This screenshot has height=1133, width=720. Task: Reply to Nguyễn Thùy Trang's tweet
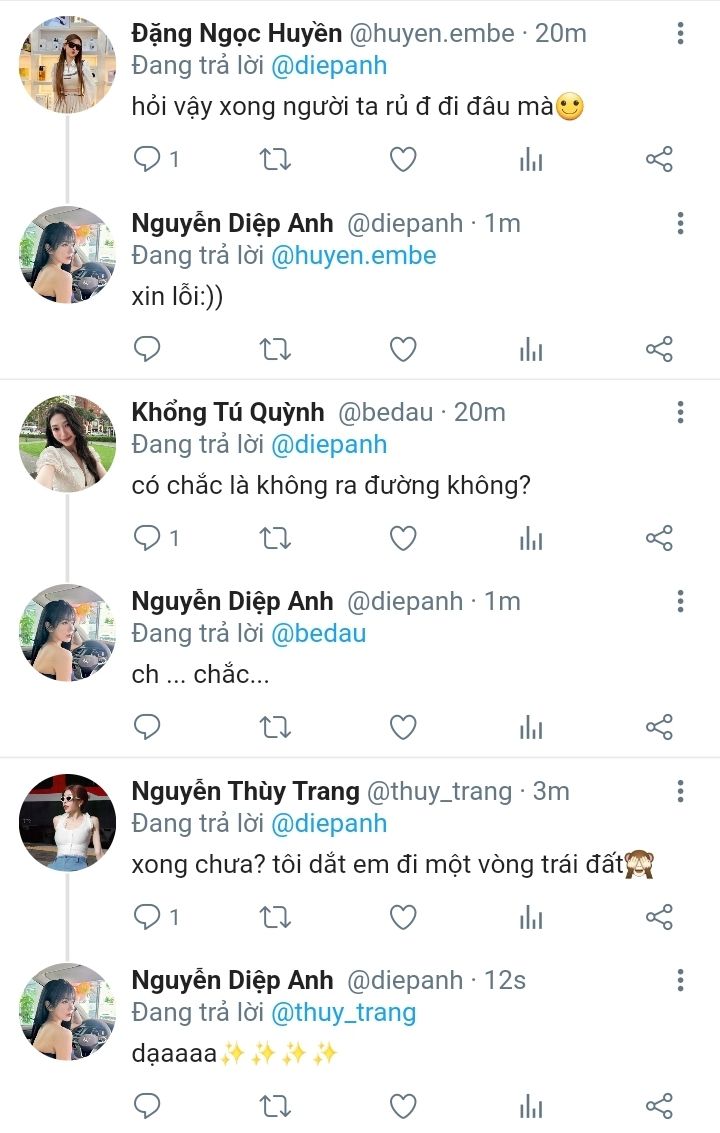tap(148, 917)
